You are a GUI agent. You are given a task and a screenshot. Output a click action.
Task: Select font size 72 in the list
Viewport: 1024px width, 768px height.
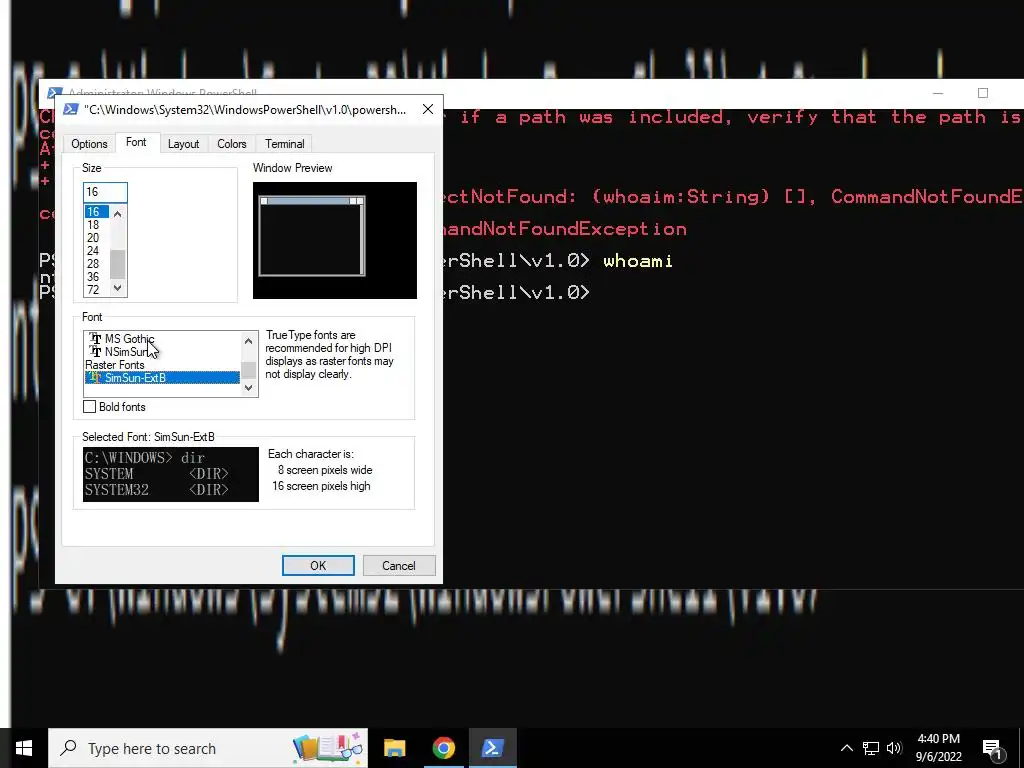point(97,290)
